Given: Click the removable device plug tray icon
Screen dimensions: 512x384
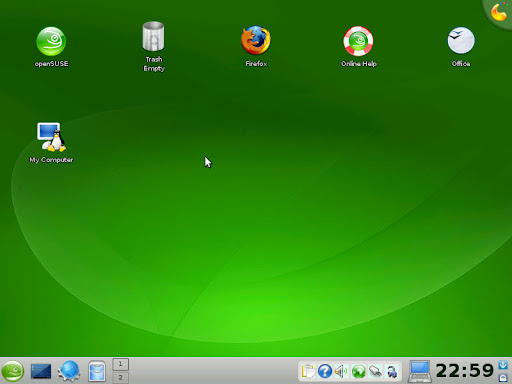Looking at the screenshot, I should click(375, 371).
